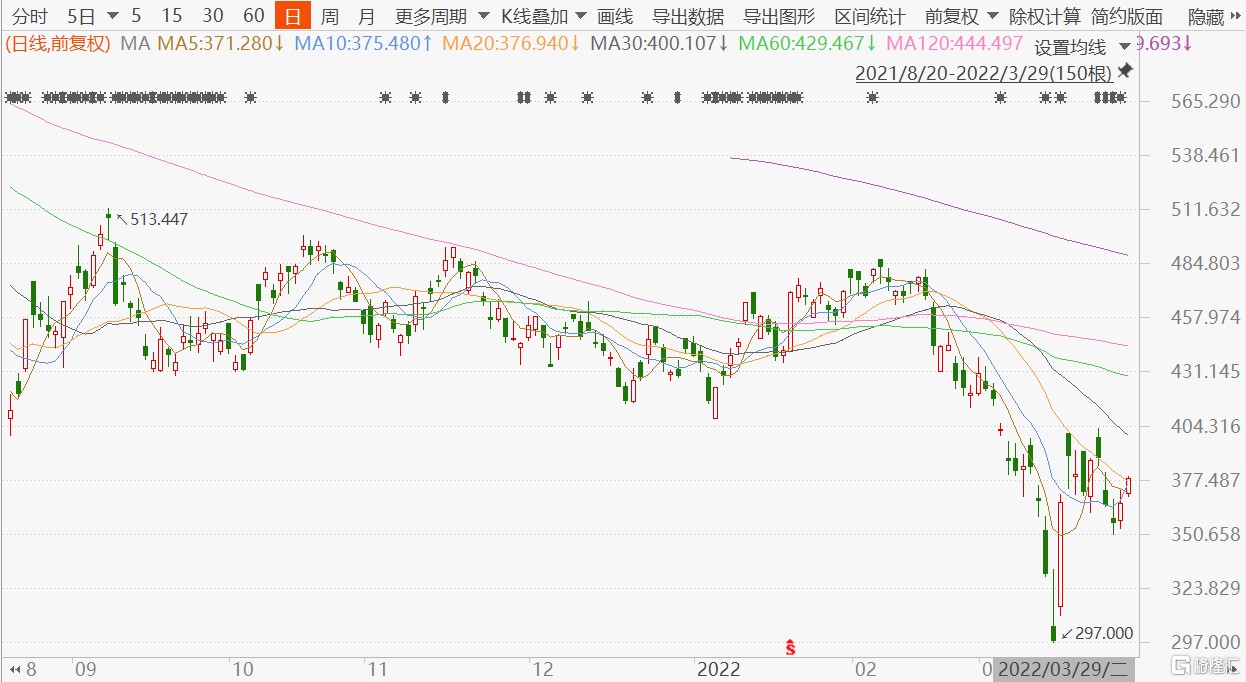Switch to monthly (月) period
The height and width of the screenshot is (682, 1246).
(366, 16)
